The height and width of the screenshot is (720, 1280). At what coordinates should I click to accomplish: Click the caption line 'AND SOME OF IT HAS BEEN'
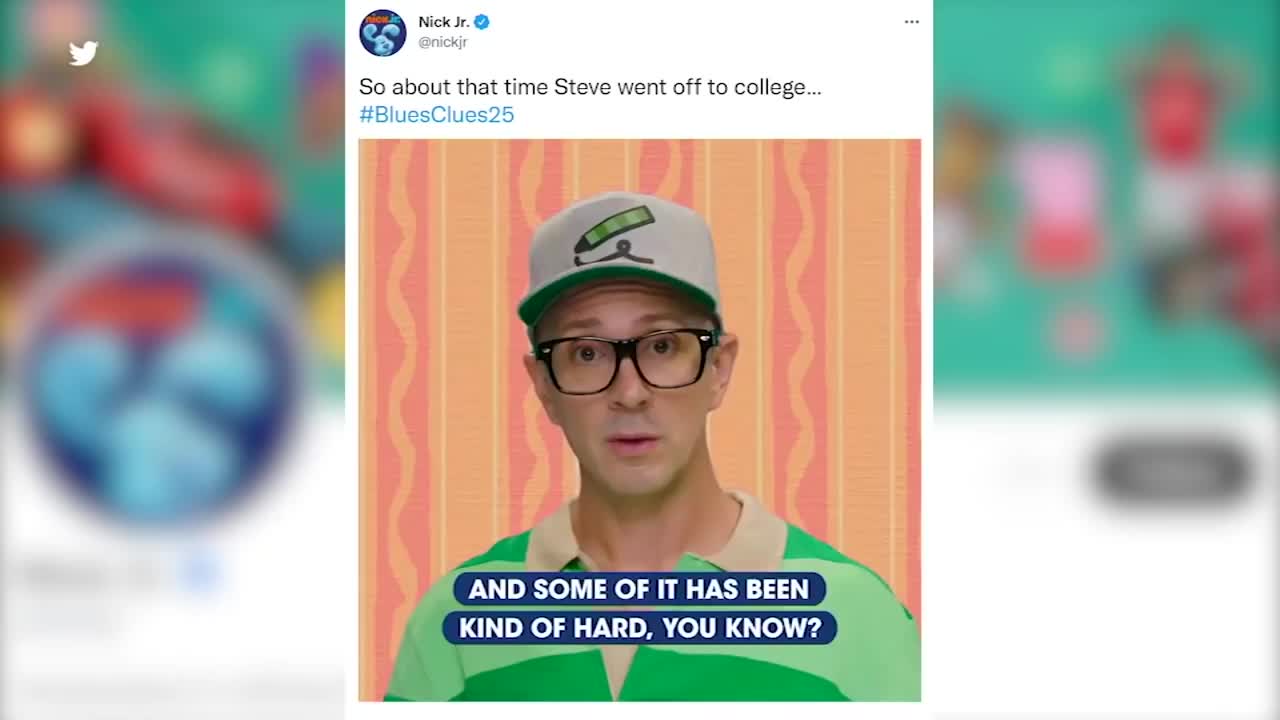(x=639, y=589)
